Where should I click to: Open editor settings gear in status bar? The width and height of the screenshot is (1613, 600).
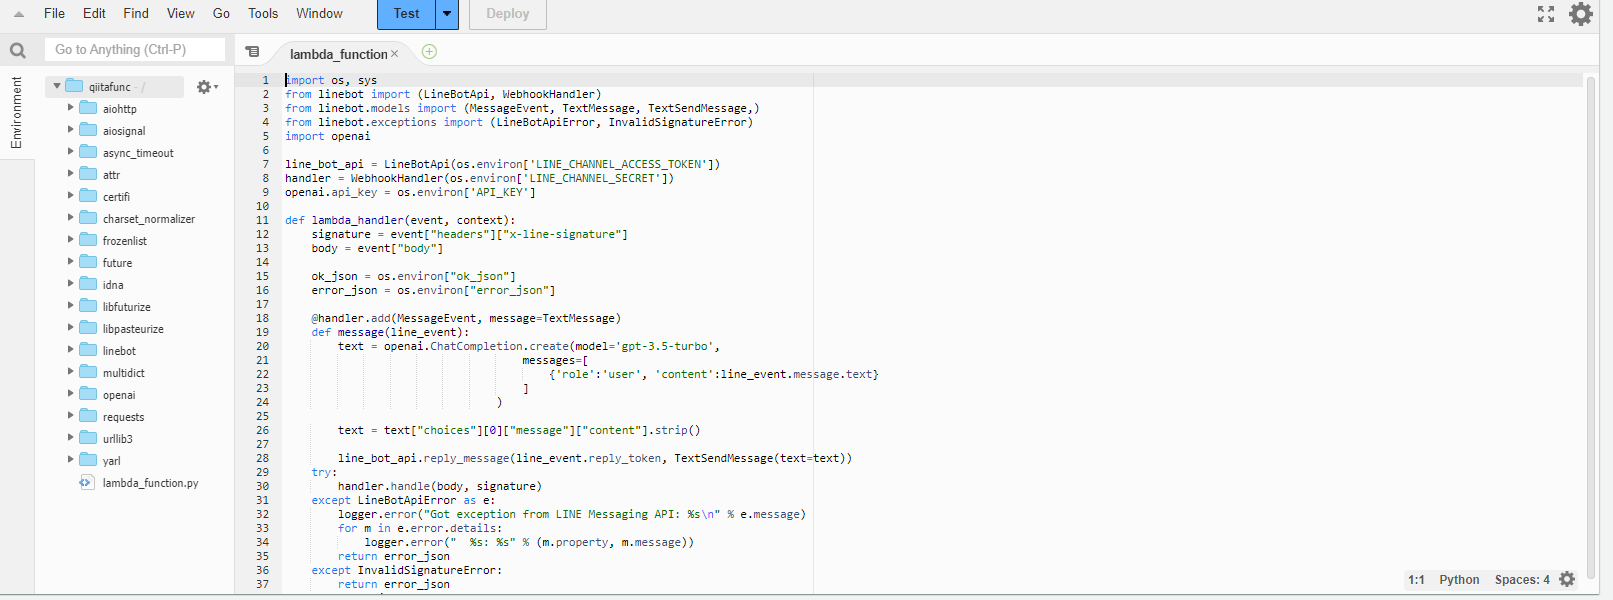[x=1567, y=579]
